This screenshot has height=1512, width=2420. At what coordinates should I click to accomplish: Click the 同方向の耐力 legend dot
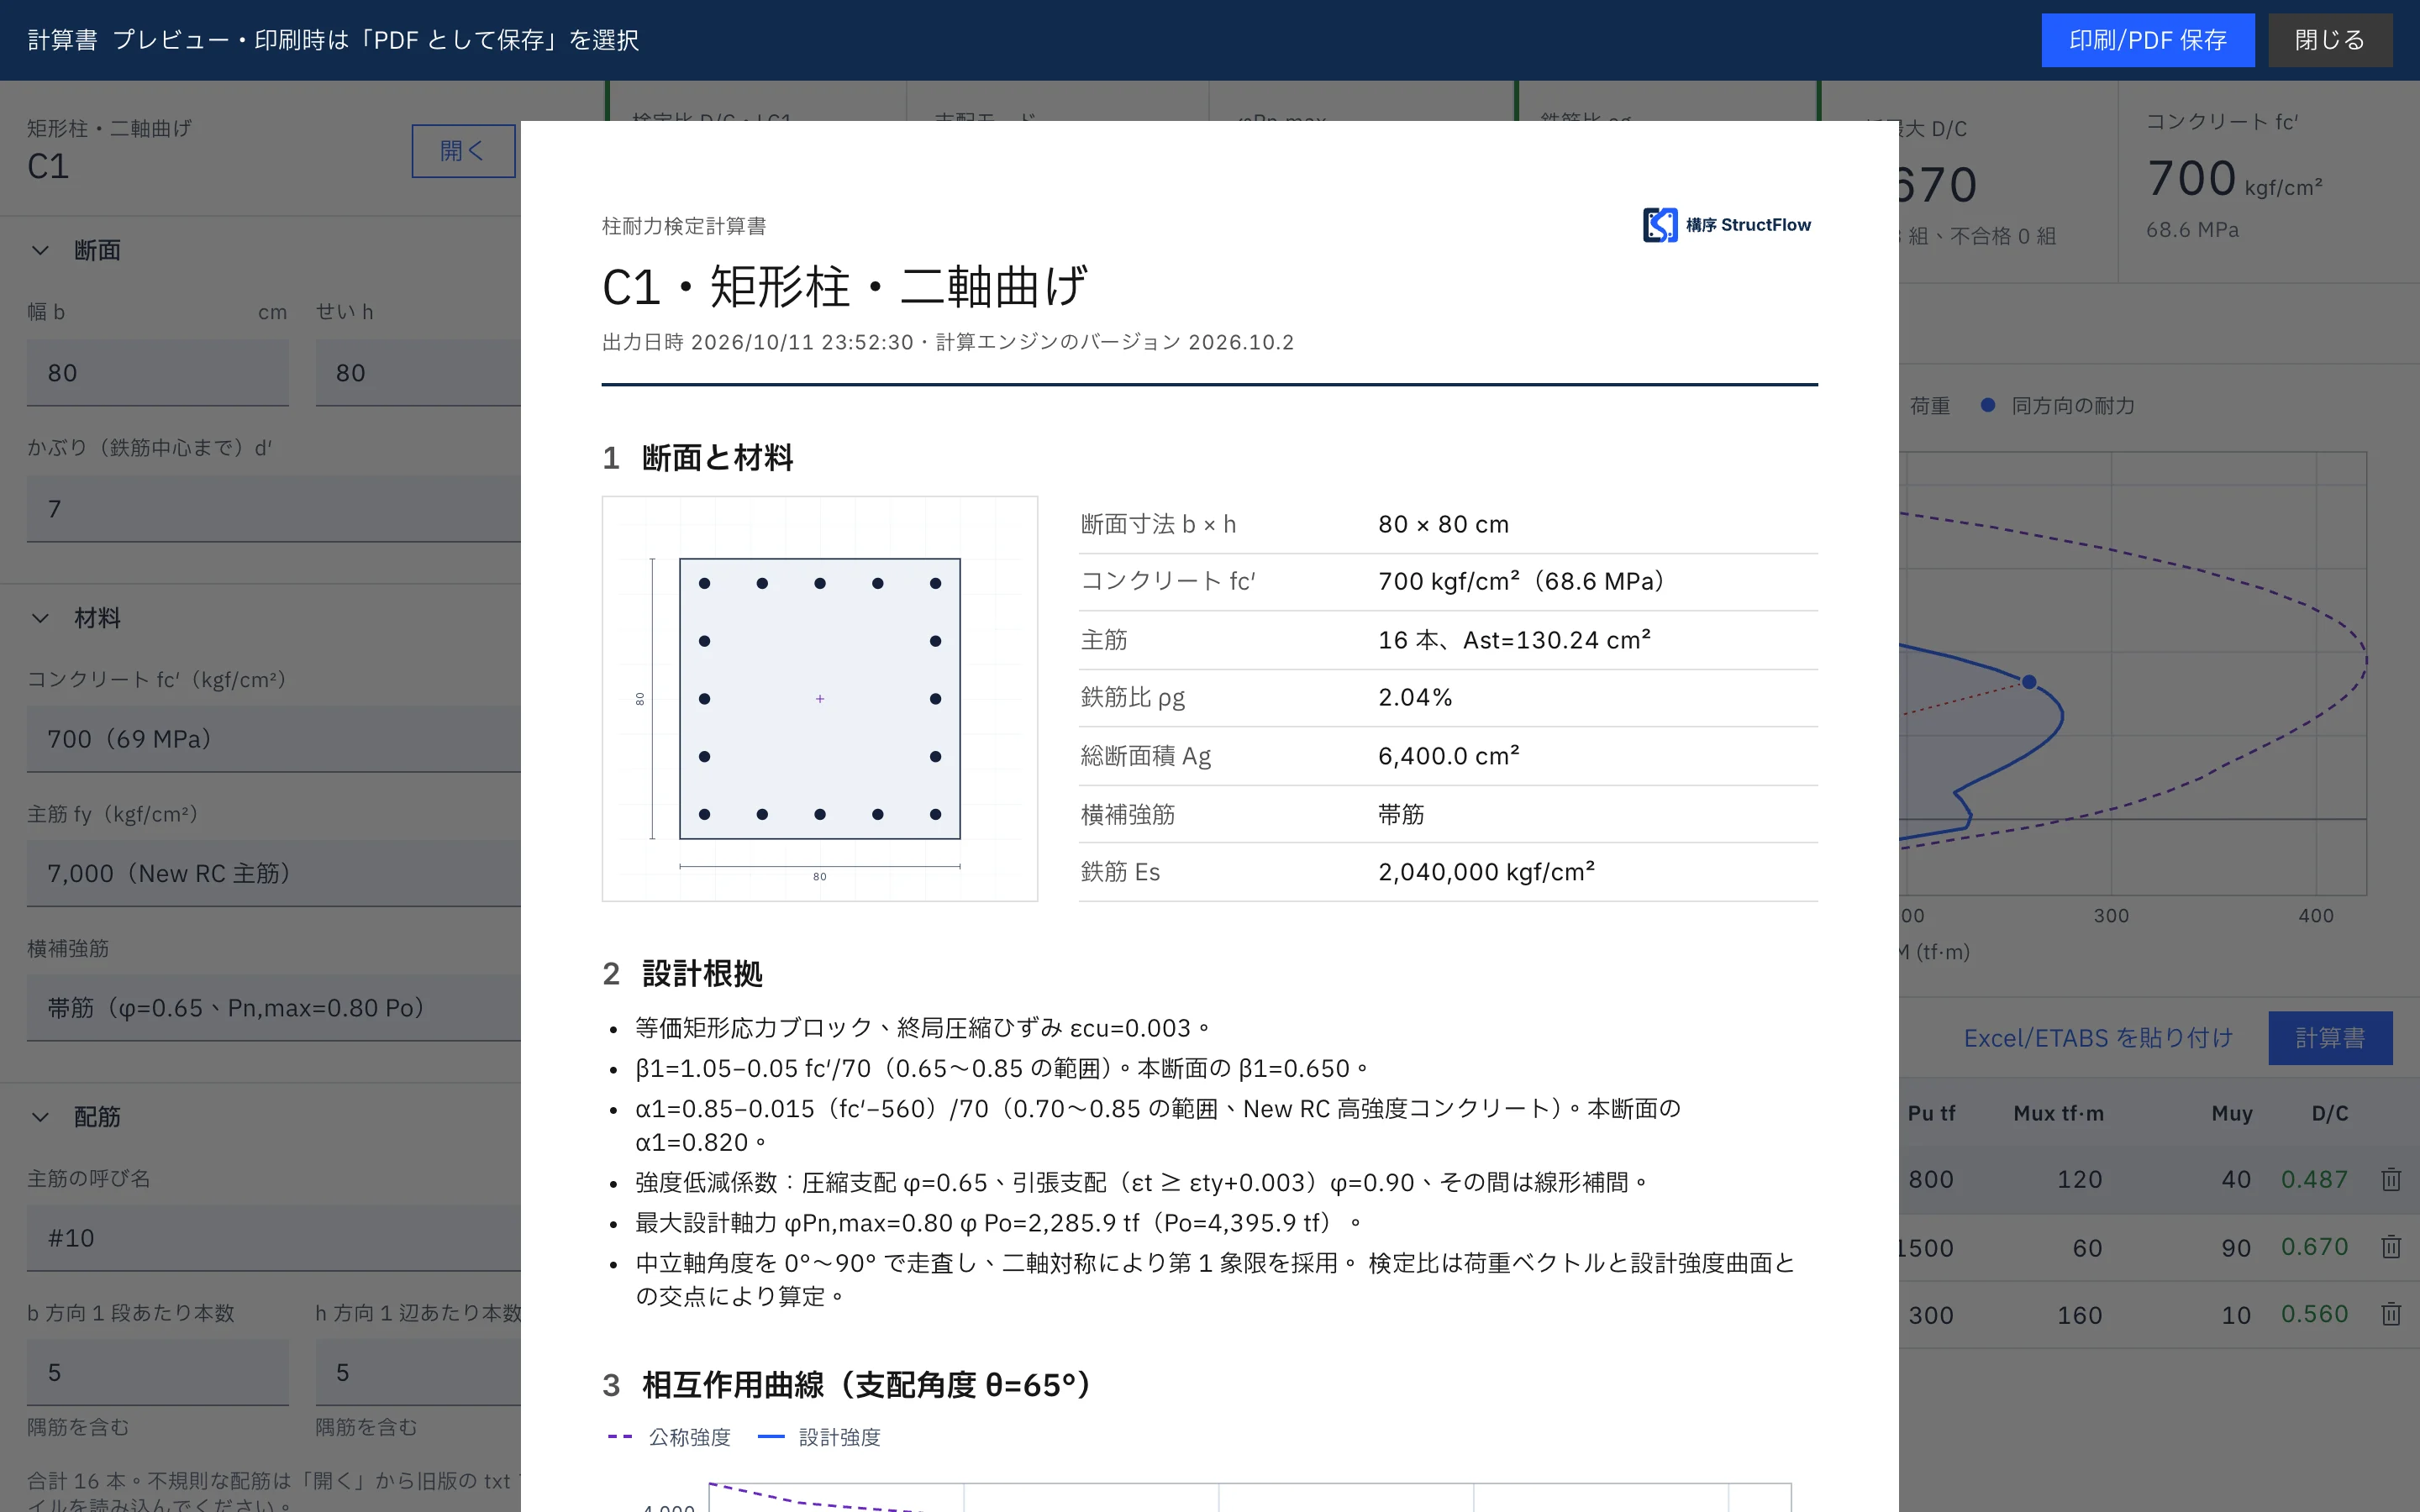click(1988, 405)
